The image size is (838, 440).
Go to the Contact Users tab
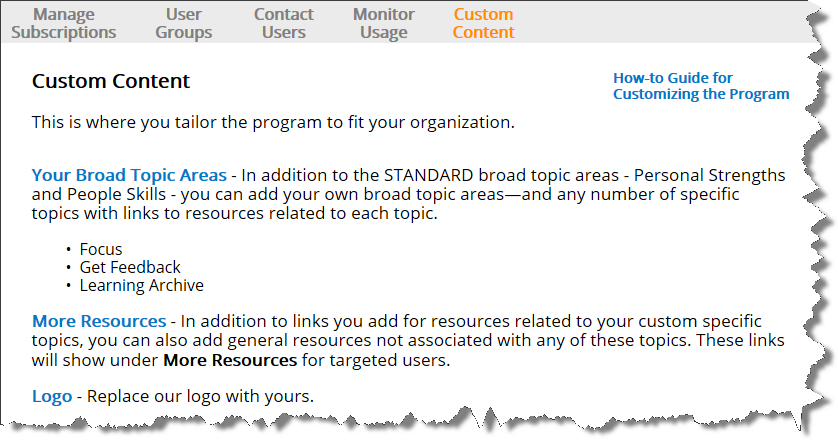[x=284, y=23]
